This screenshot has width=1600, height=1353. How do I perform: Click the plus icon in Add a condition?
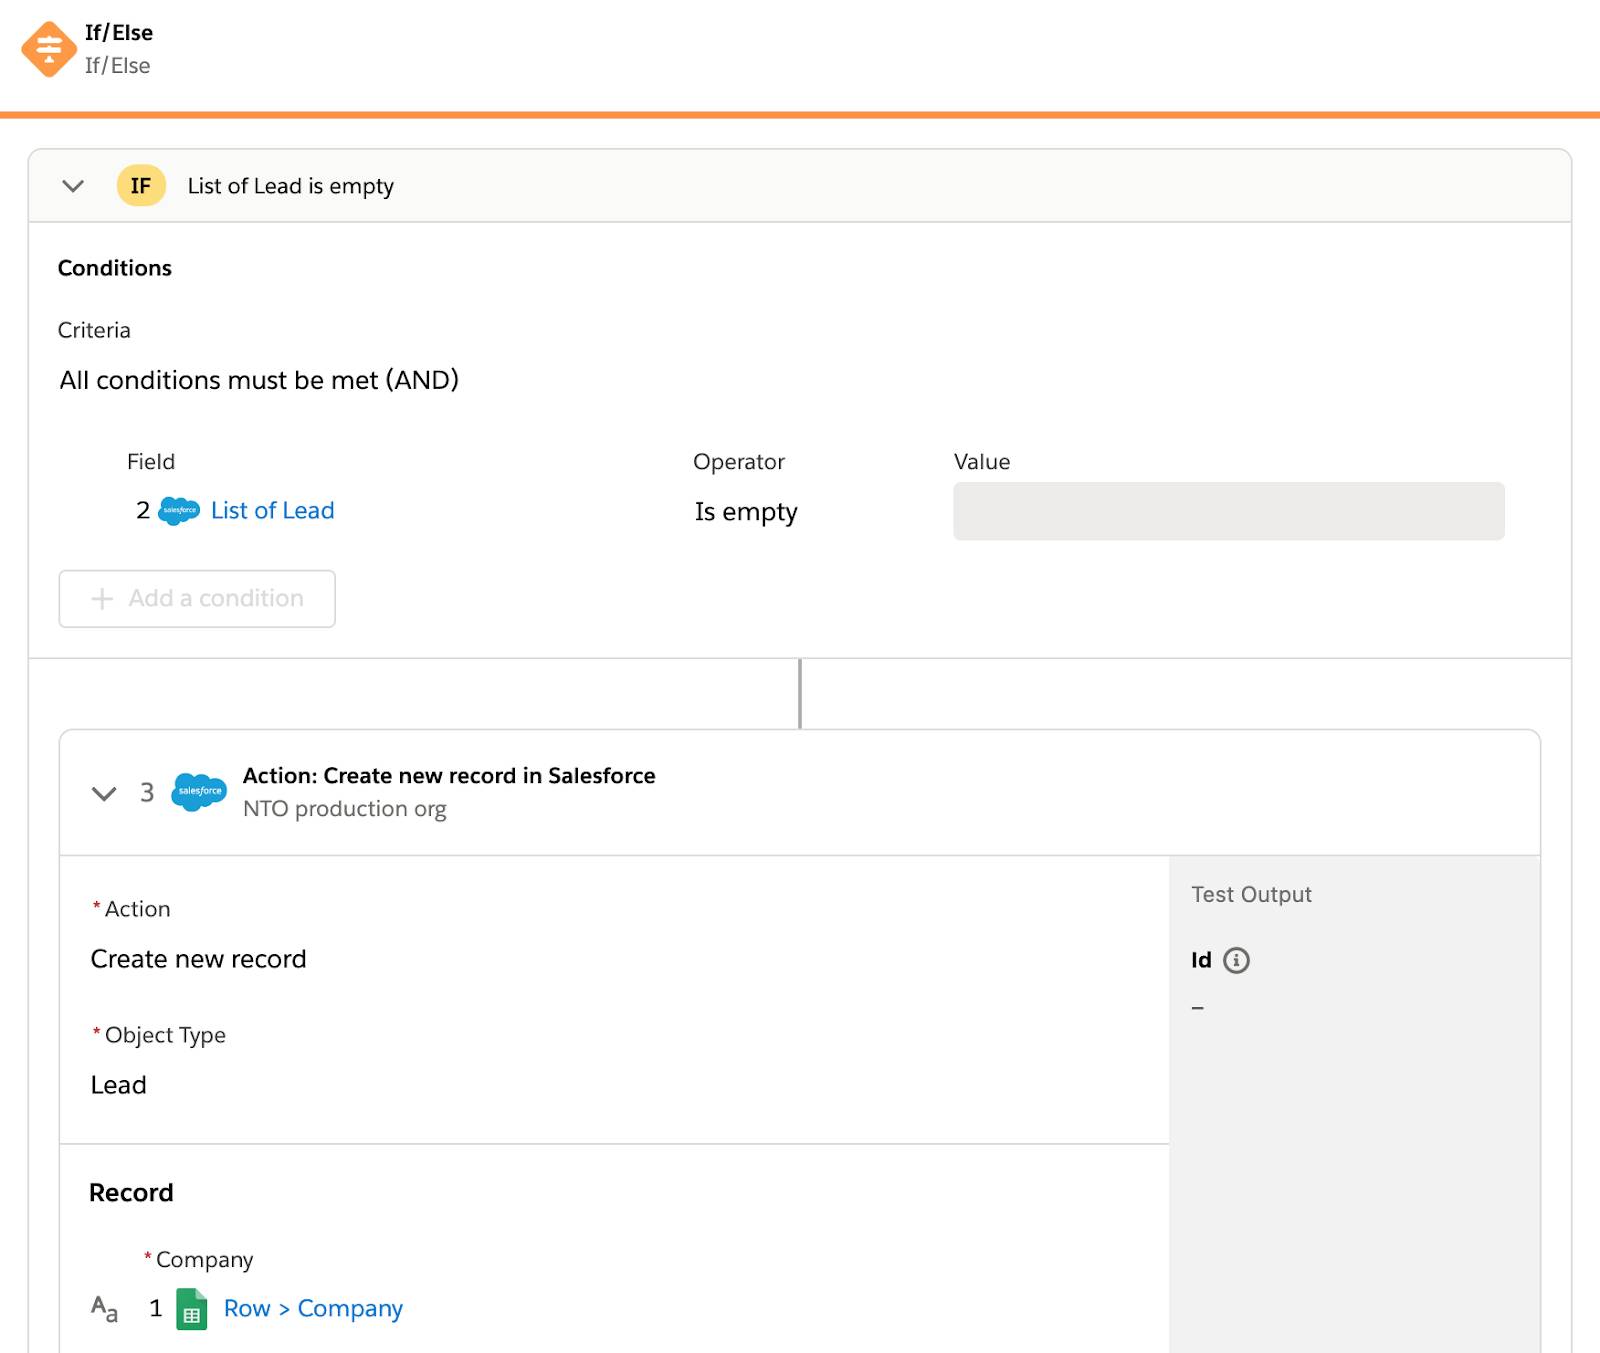coord(102,599)
